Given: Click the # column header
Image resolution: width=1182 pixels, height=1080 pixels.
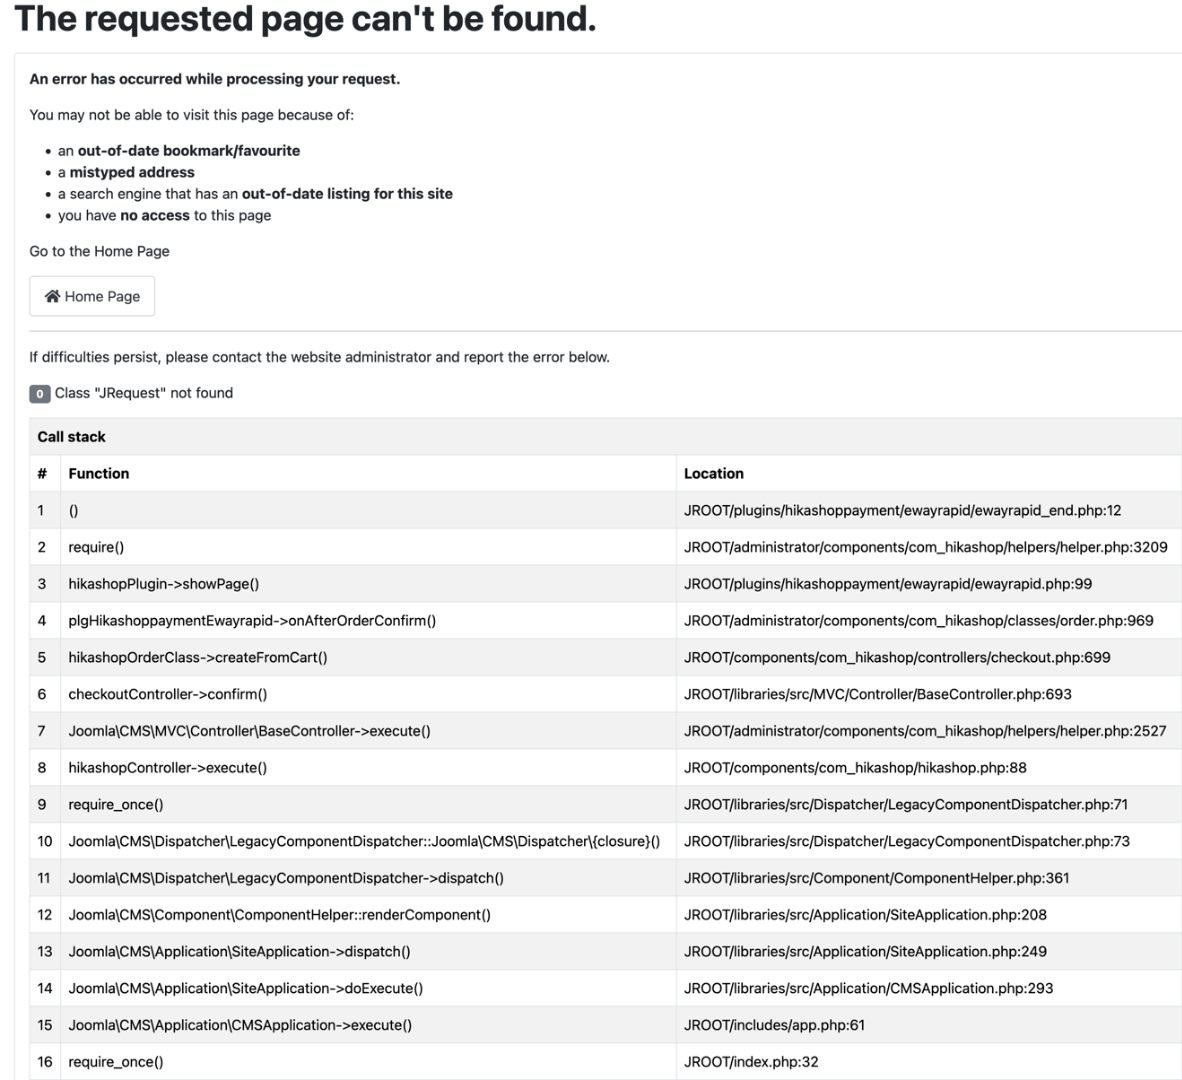Looking at the screenshot, I should click(x=42, y=474).
